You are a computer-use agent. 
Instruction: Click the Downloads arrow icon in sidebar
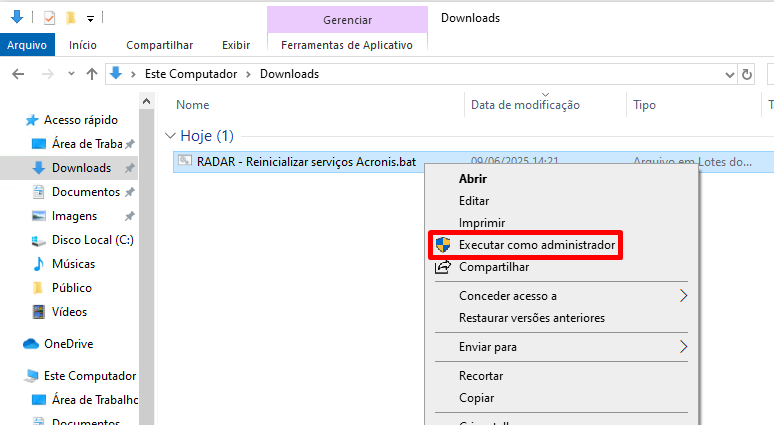(x=39, y=168)
